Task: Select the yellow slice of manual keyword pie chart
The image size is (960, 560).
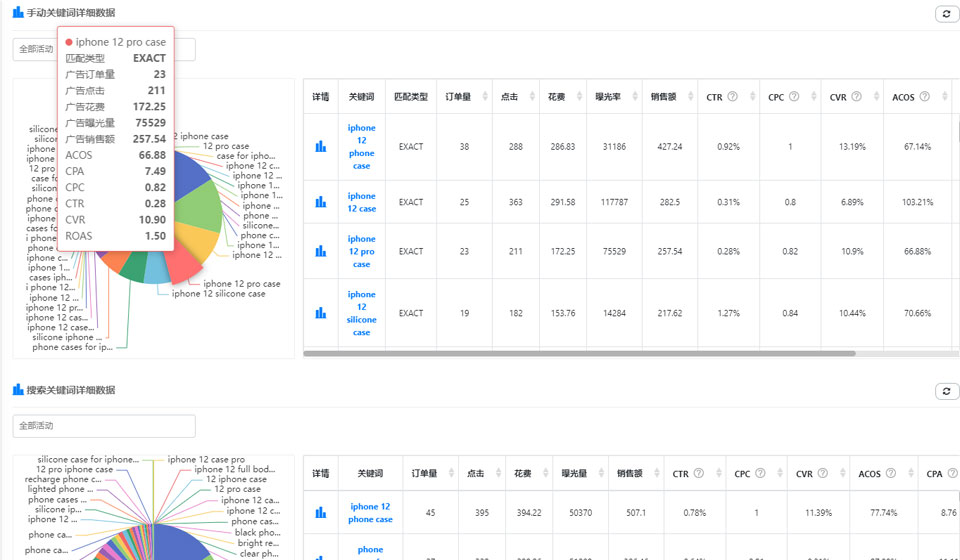Action: coord(197,239)
